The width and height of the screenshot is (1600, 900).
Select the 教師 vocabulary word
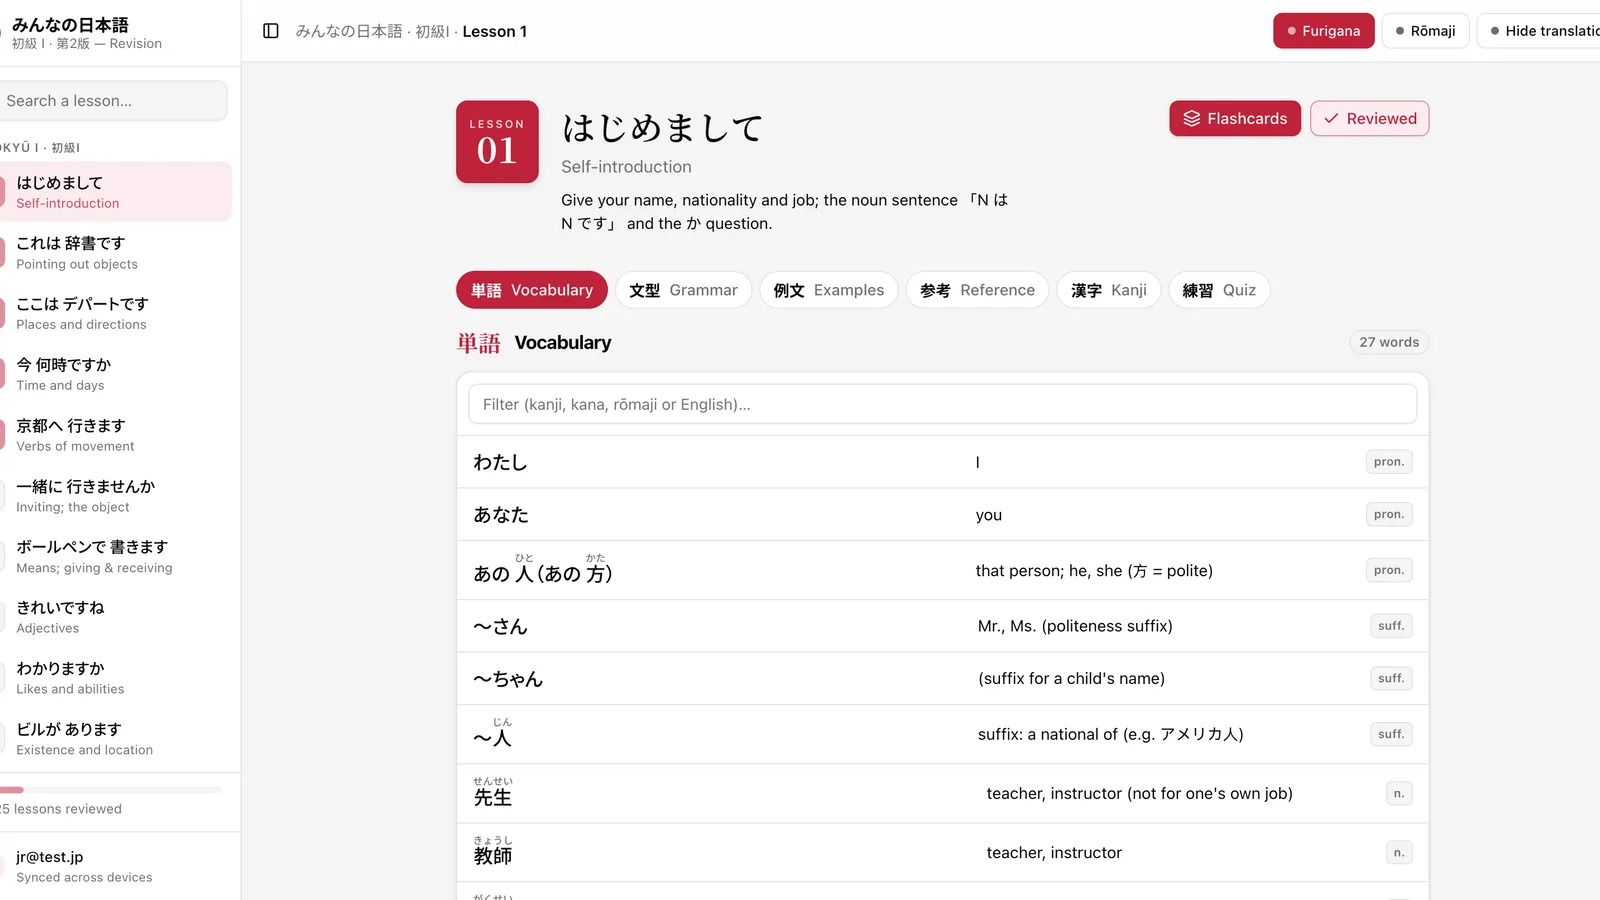click(493, 852)
